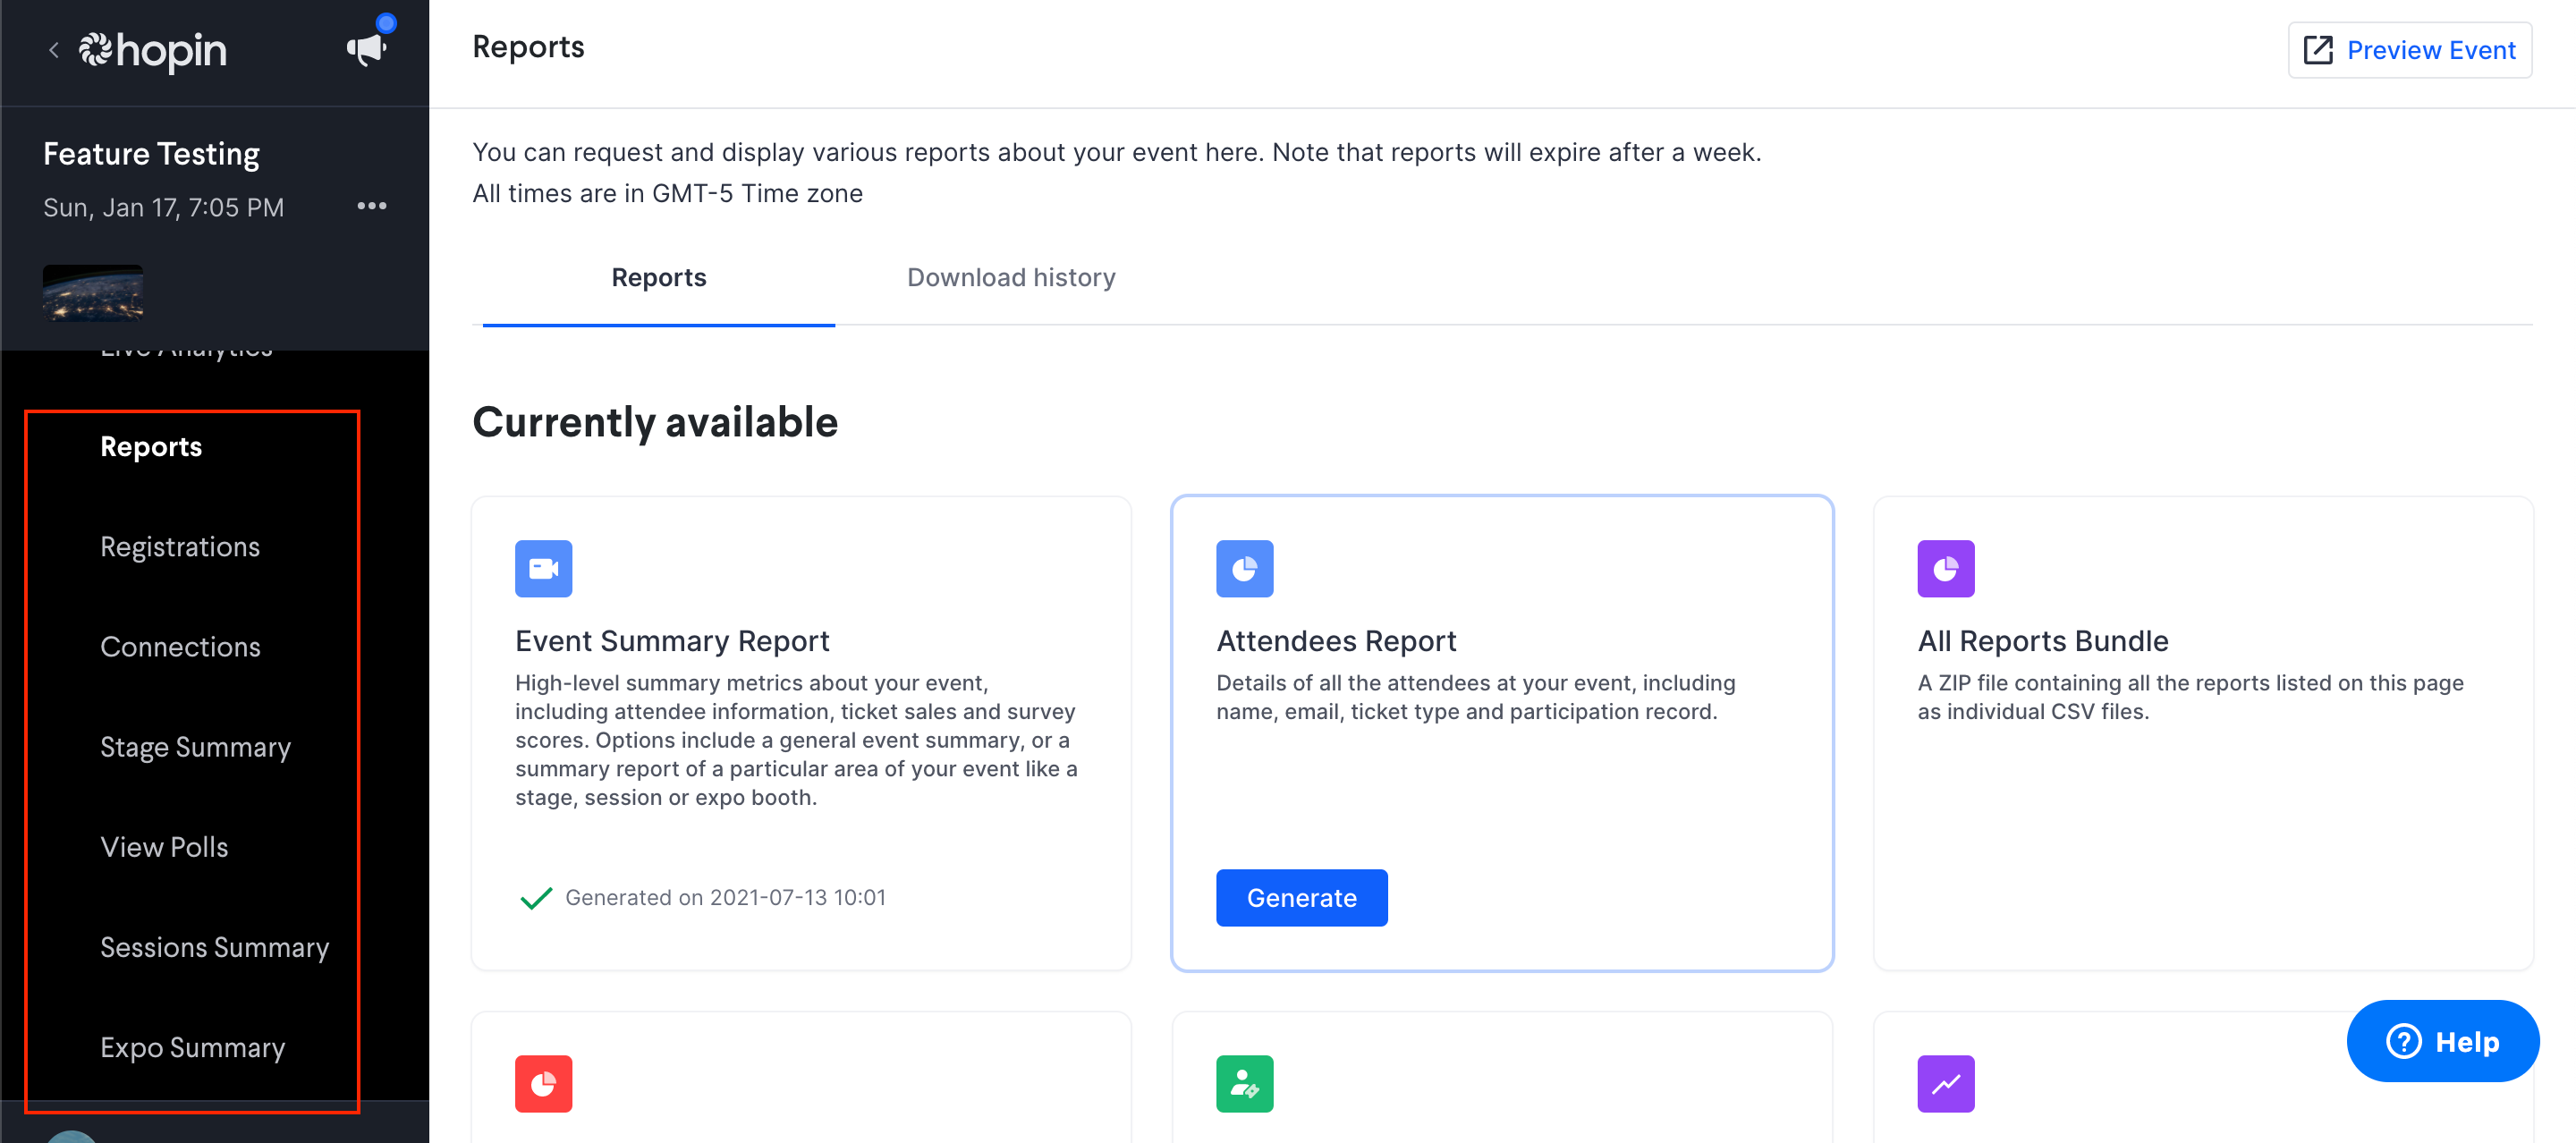Viewport: 2576px width, 1143px height.
Task: Click the green generated checkmark icon
Action: tap(536, 897)
